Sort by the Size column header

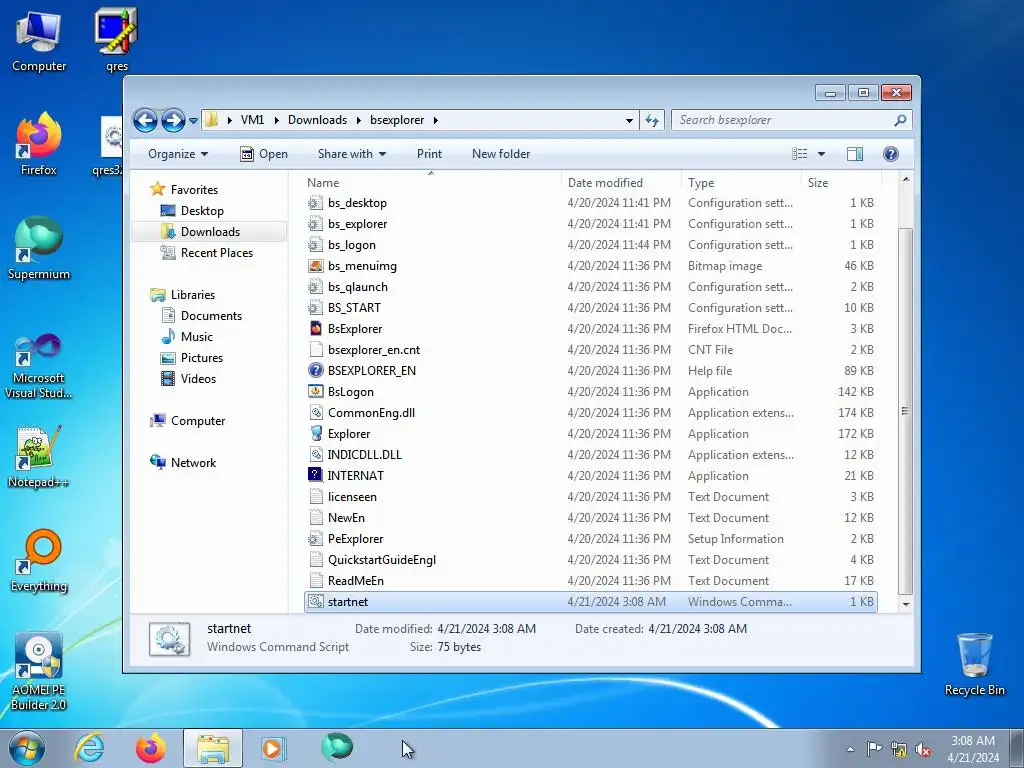[x=840, y=183]
